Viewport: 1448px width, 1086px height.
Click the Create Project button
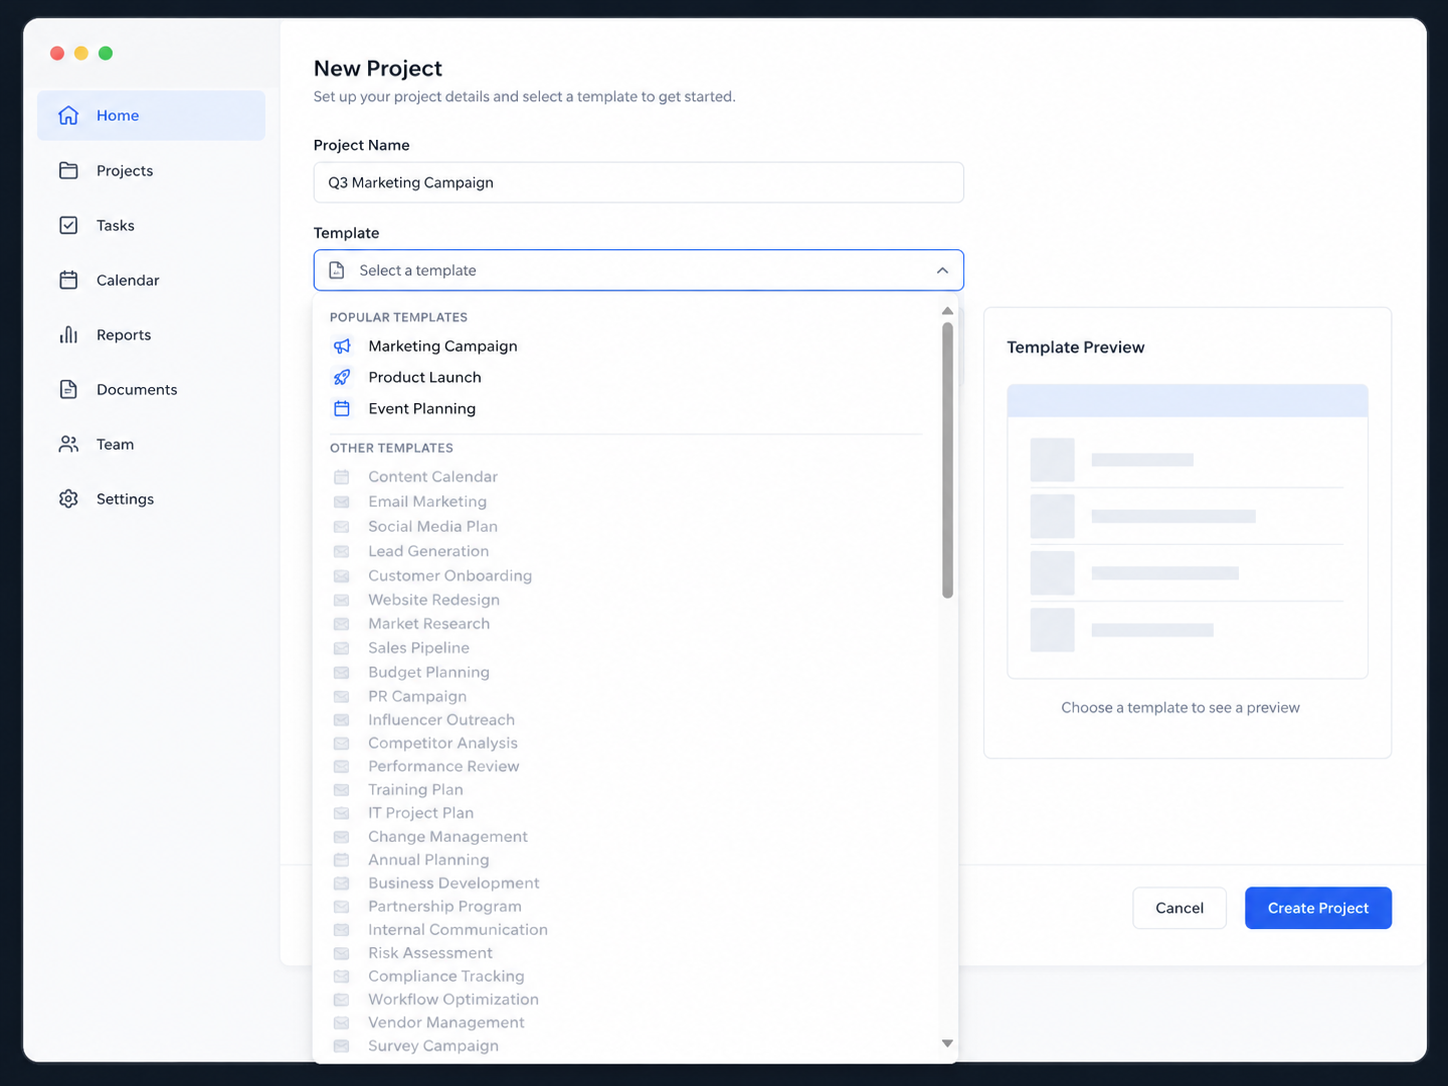pyautogui.click(x=1318, y=908)
